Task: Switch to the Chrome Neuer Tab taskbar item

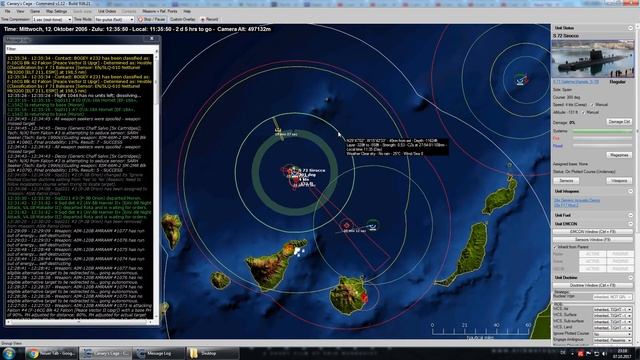Action: [x=51, y=353]
